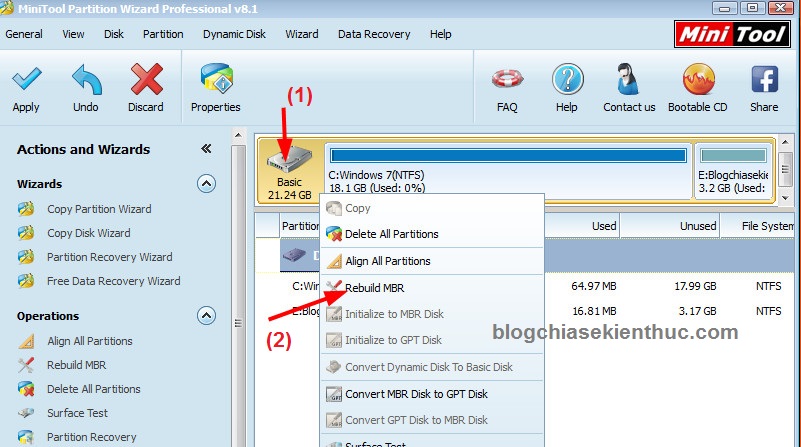Viewport: 801px width, 447px height.
Task: Open the Partition menu
Action: pos(163,34)
